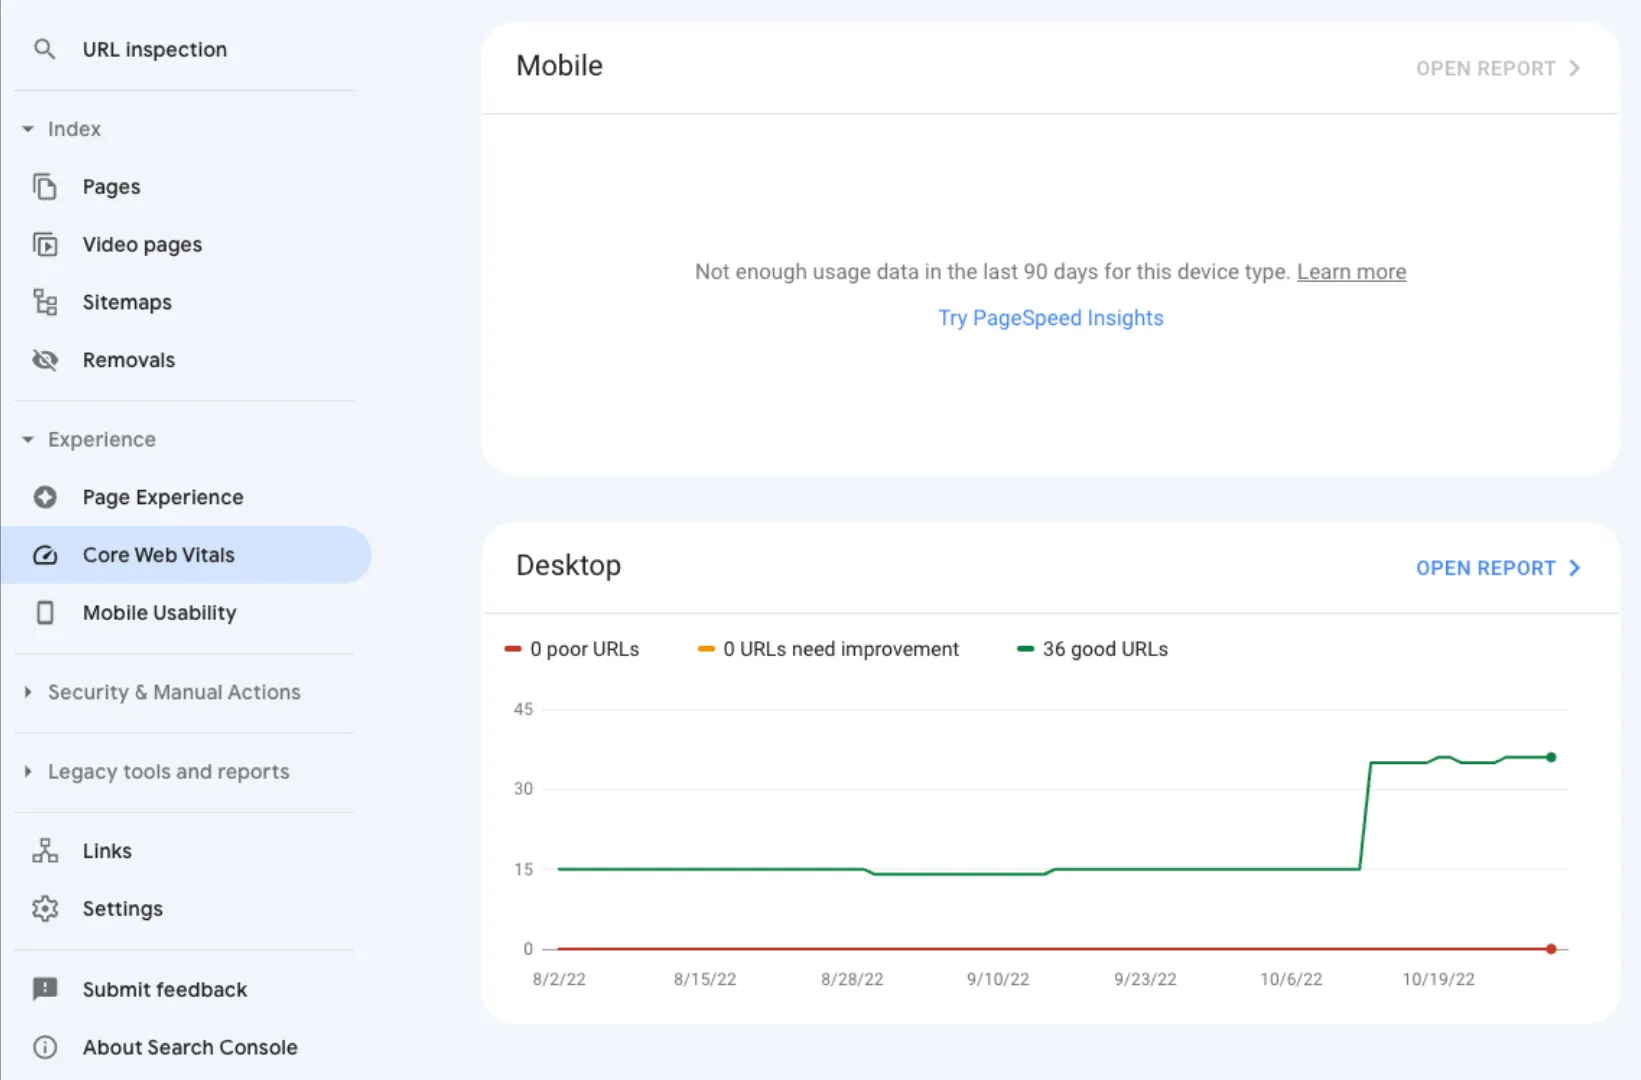Select the Removals menu item

186,360
